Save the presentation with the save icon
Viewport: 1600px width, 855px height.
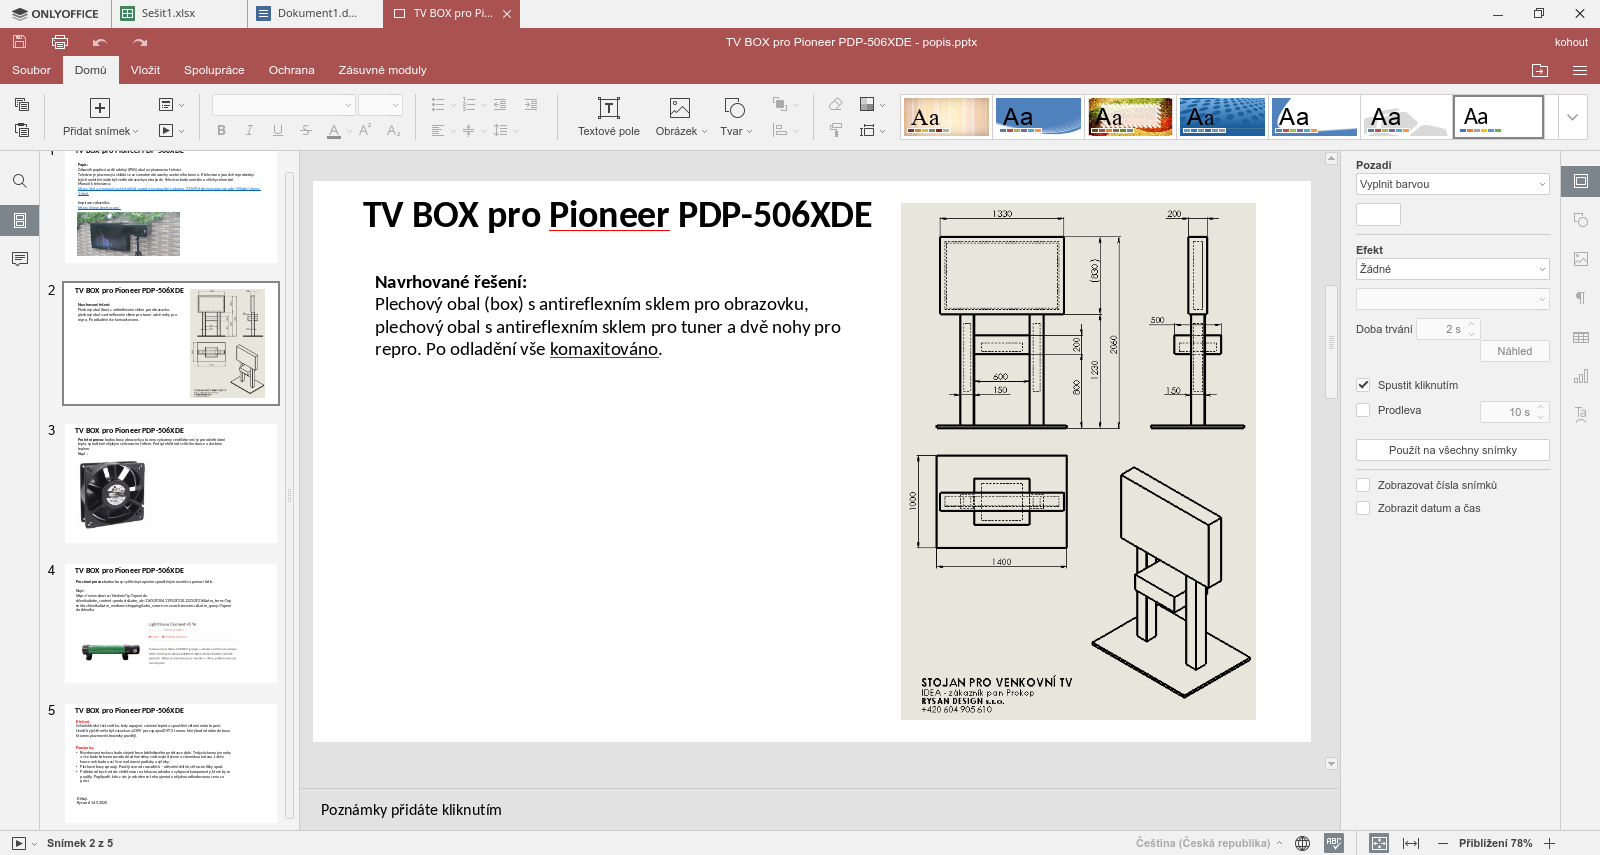[x=19, y=42]
